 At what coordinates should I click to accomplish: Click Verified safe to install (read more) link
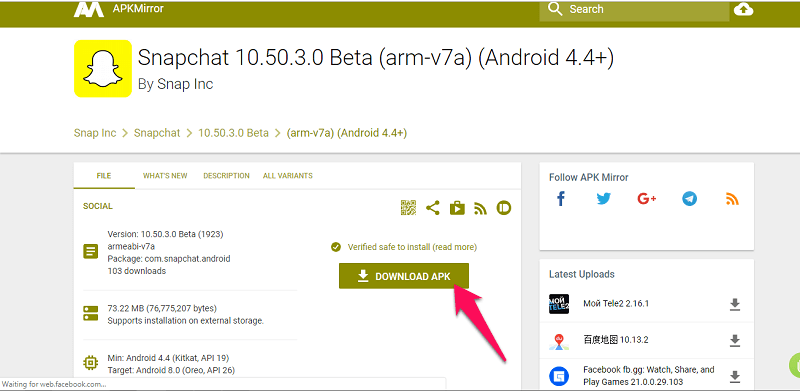click(x=412, y=247)
